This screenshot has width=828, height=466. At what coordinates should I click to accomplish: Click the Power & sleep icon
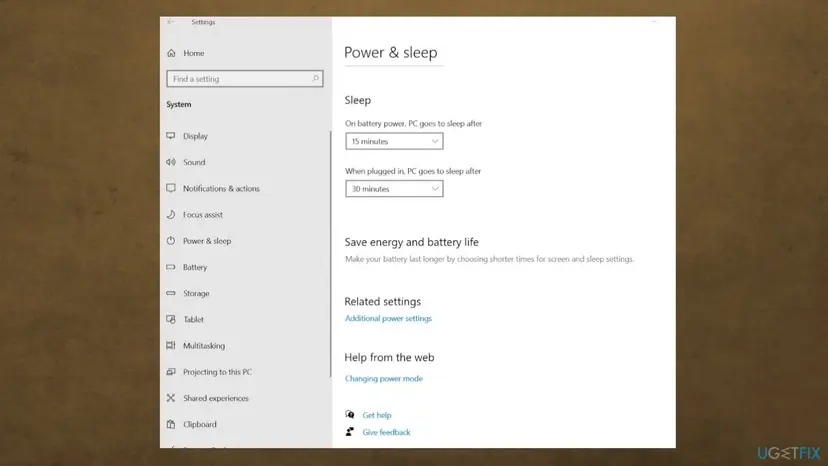[x=171, y=241]
